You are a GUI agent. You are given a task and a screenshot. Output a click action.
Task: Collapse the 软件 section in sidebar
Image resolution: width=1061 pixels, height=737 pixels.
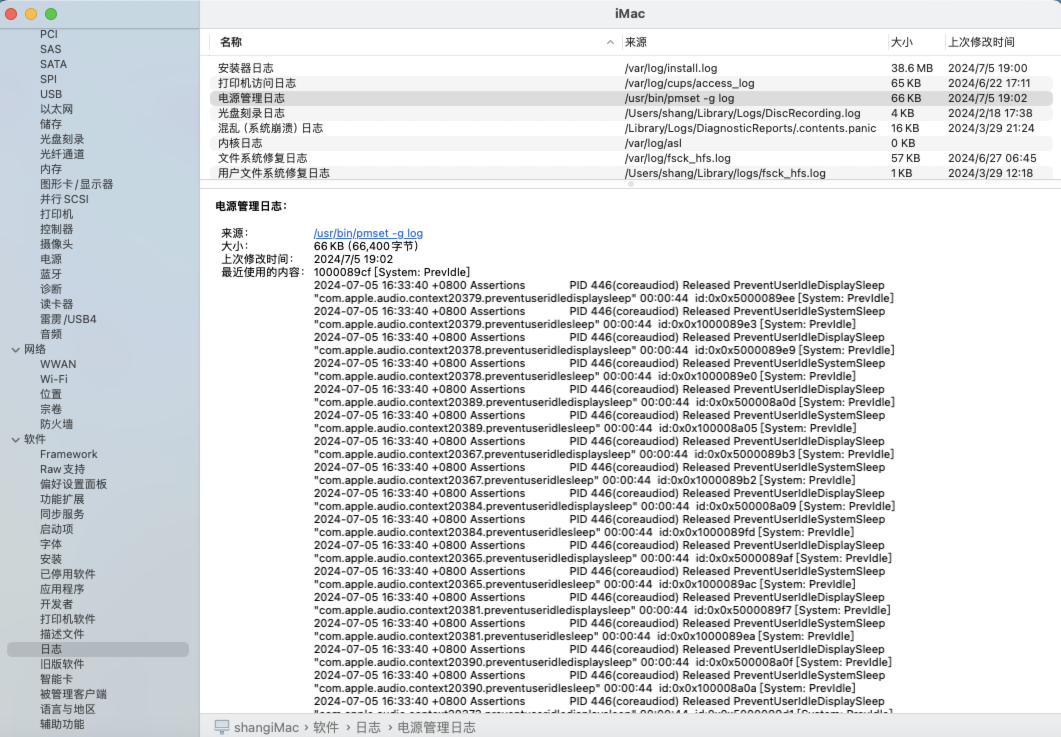15,439
